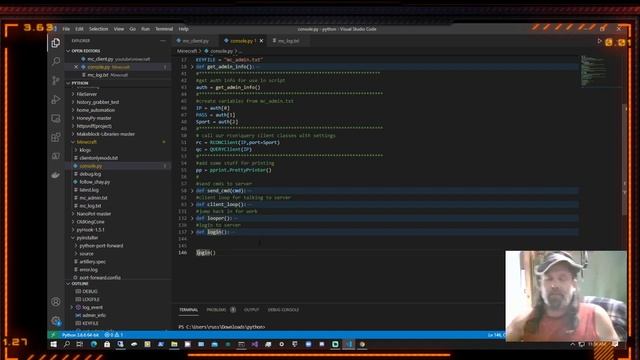Expand the FileServer folder

click(x=87, y=94)
